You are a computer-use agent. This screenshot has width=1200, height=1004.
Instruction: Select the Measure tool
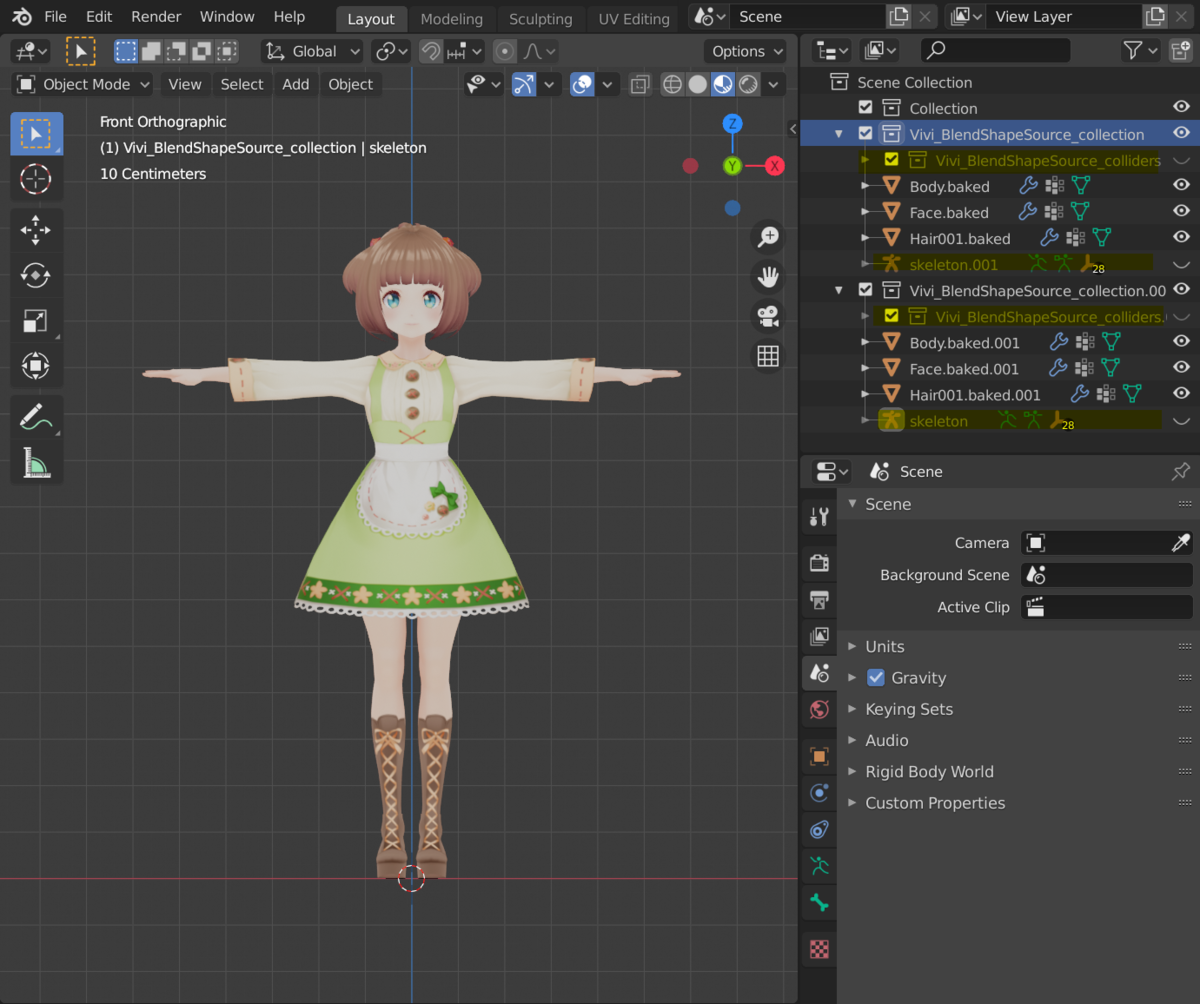pyautogui.click(x=36, y=462)
